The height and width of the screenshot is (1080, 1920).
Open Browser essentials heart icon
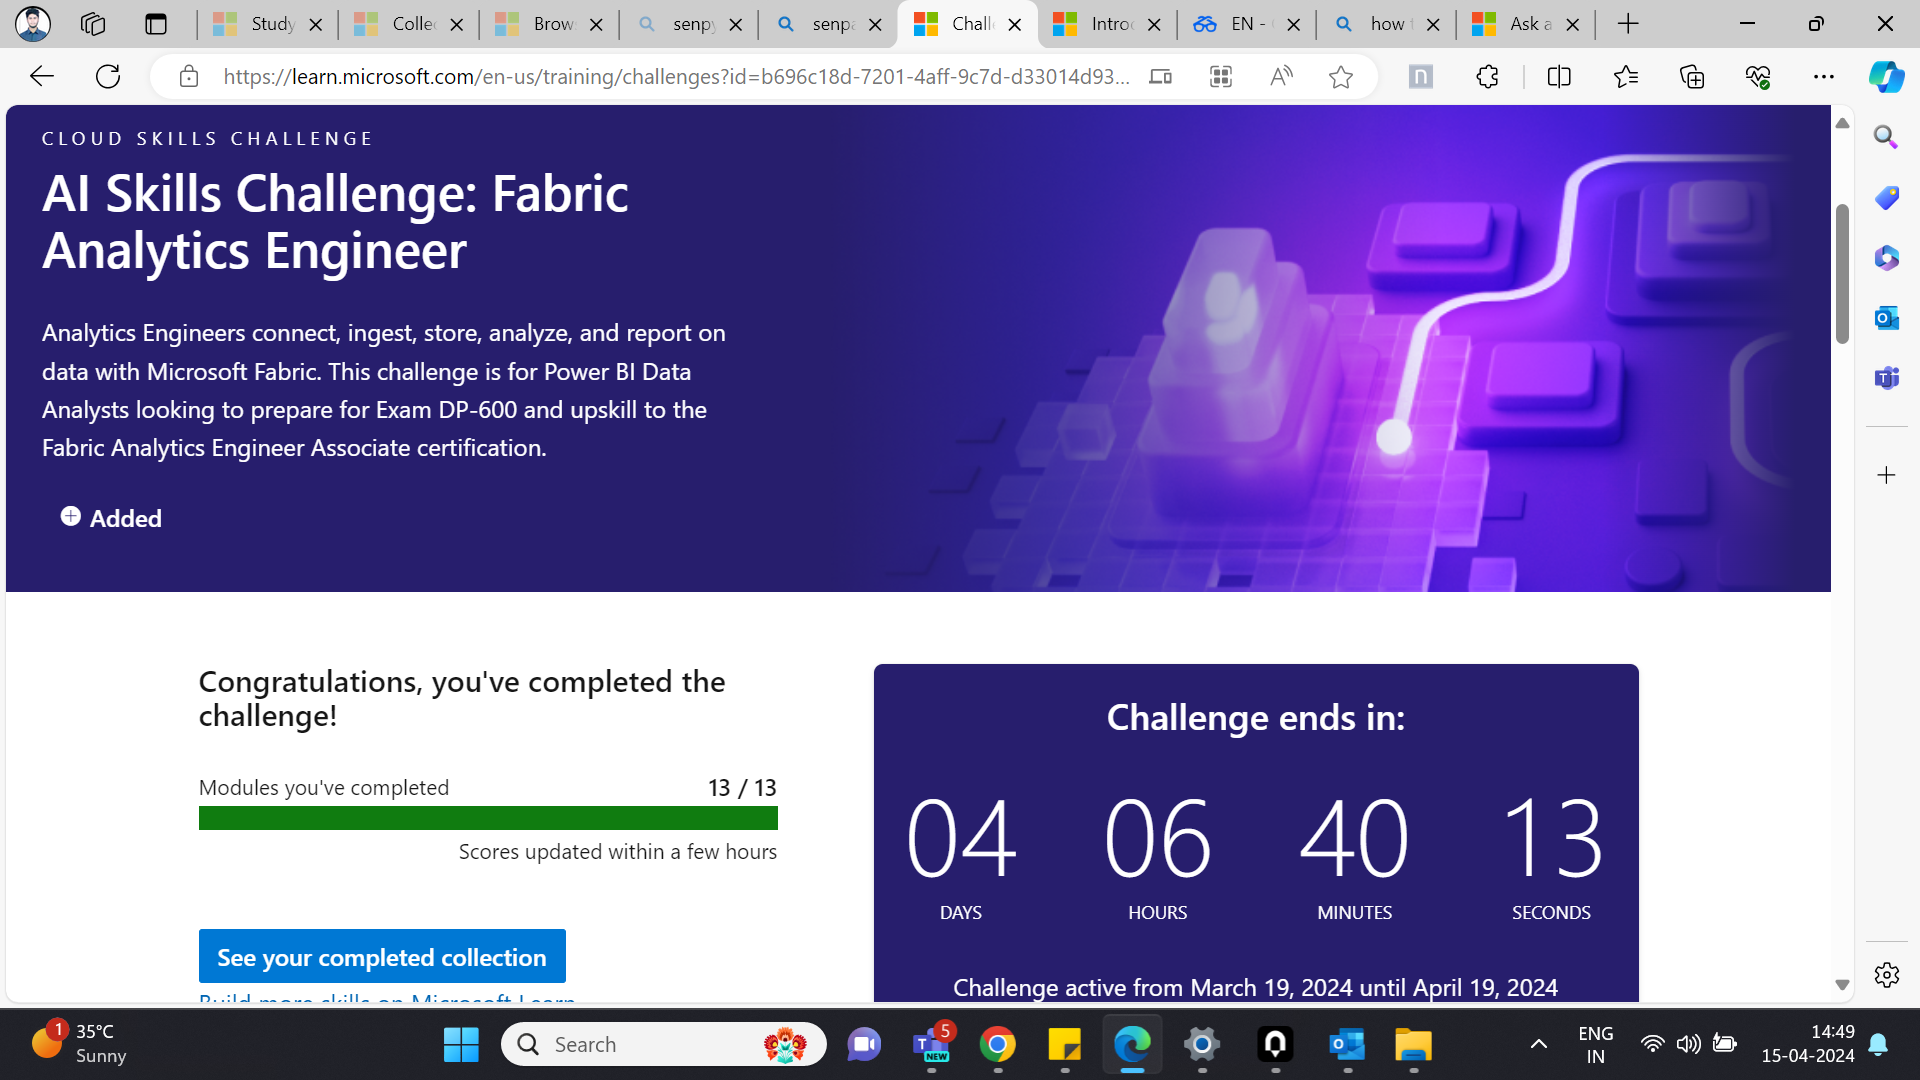1758,76
